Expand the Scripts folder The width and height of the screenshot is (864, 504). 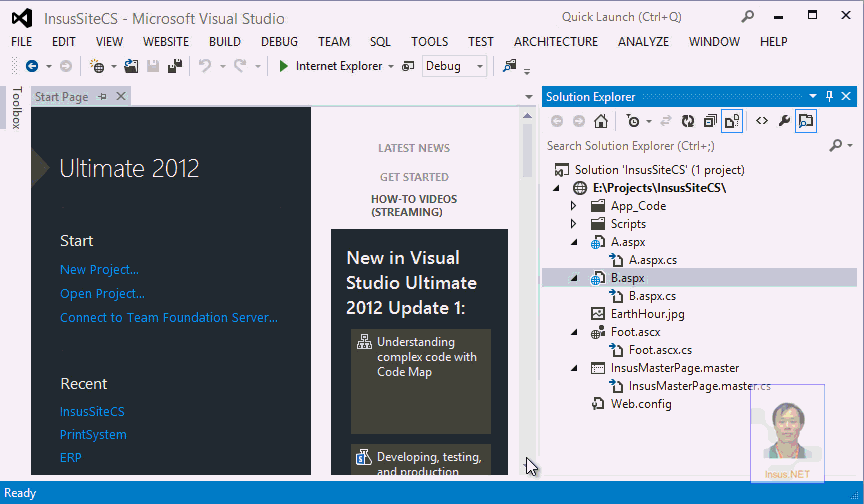click(574, 224)
